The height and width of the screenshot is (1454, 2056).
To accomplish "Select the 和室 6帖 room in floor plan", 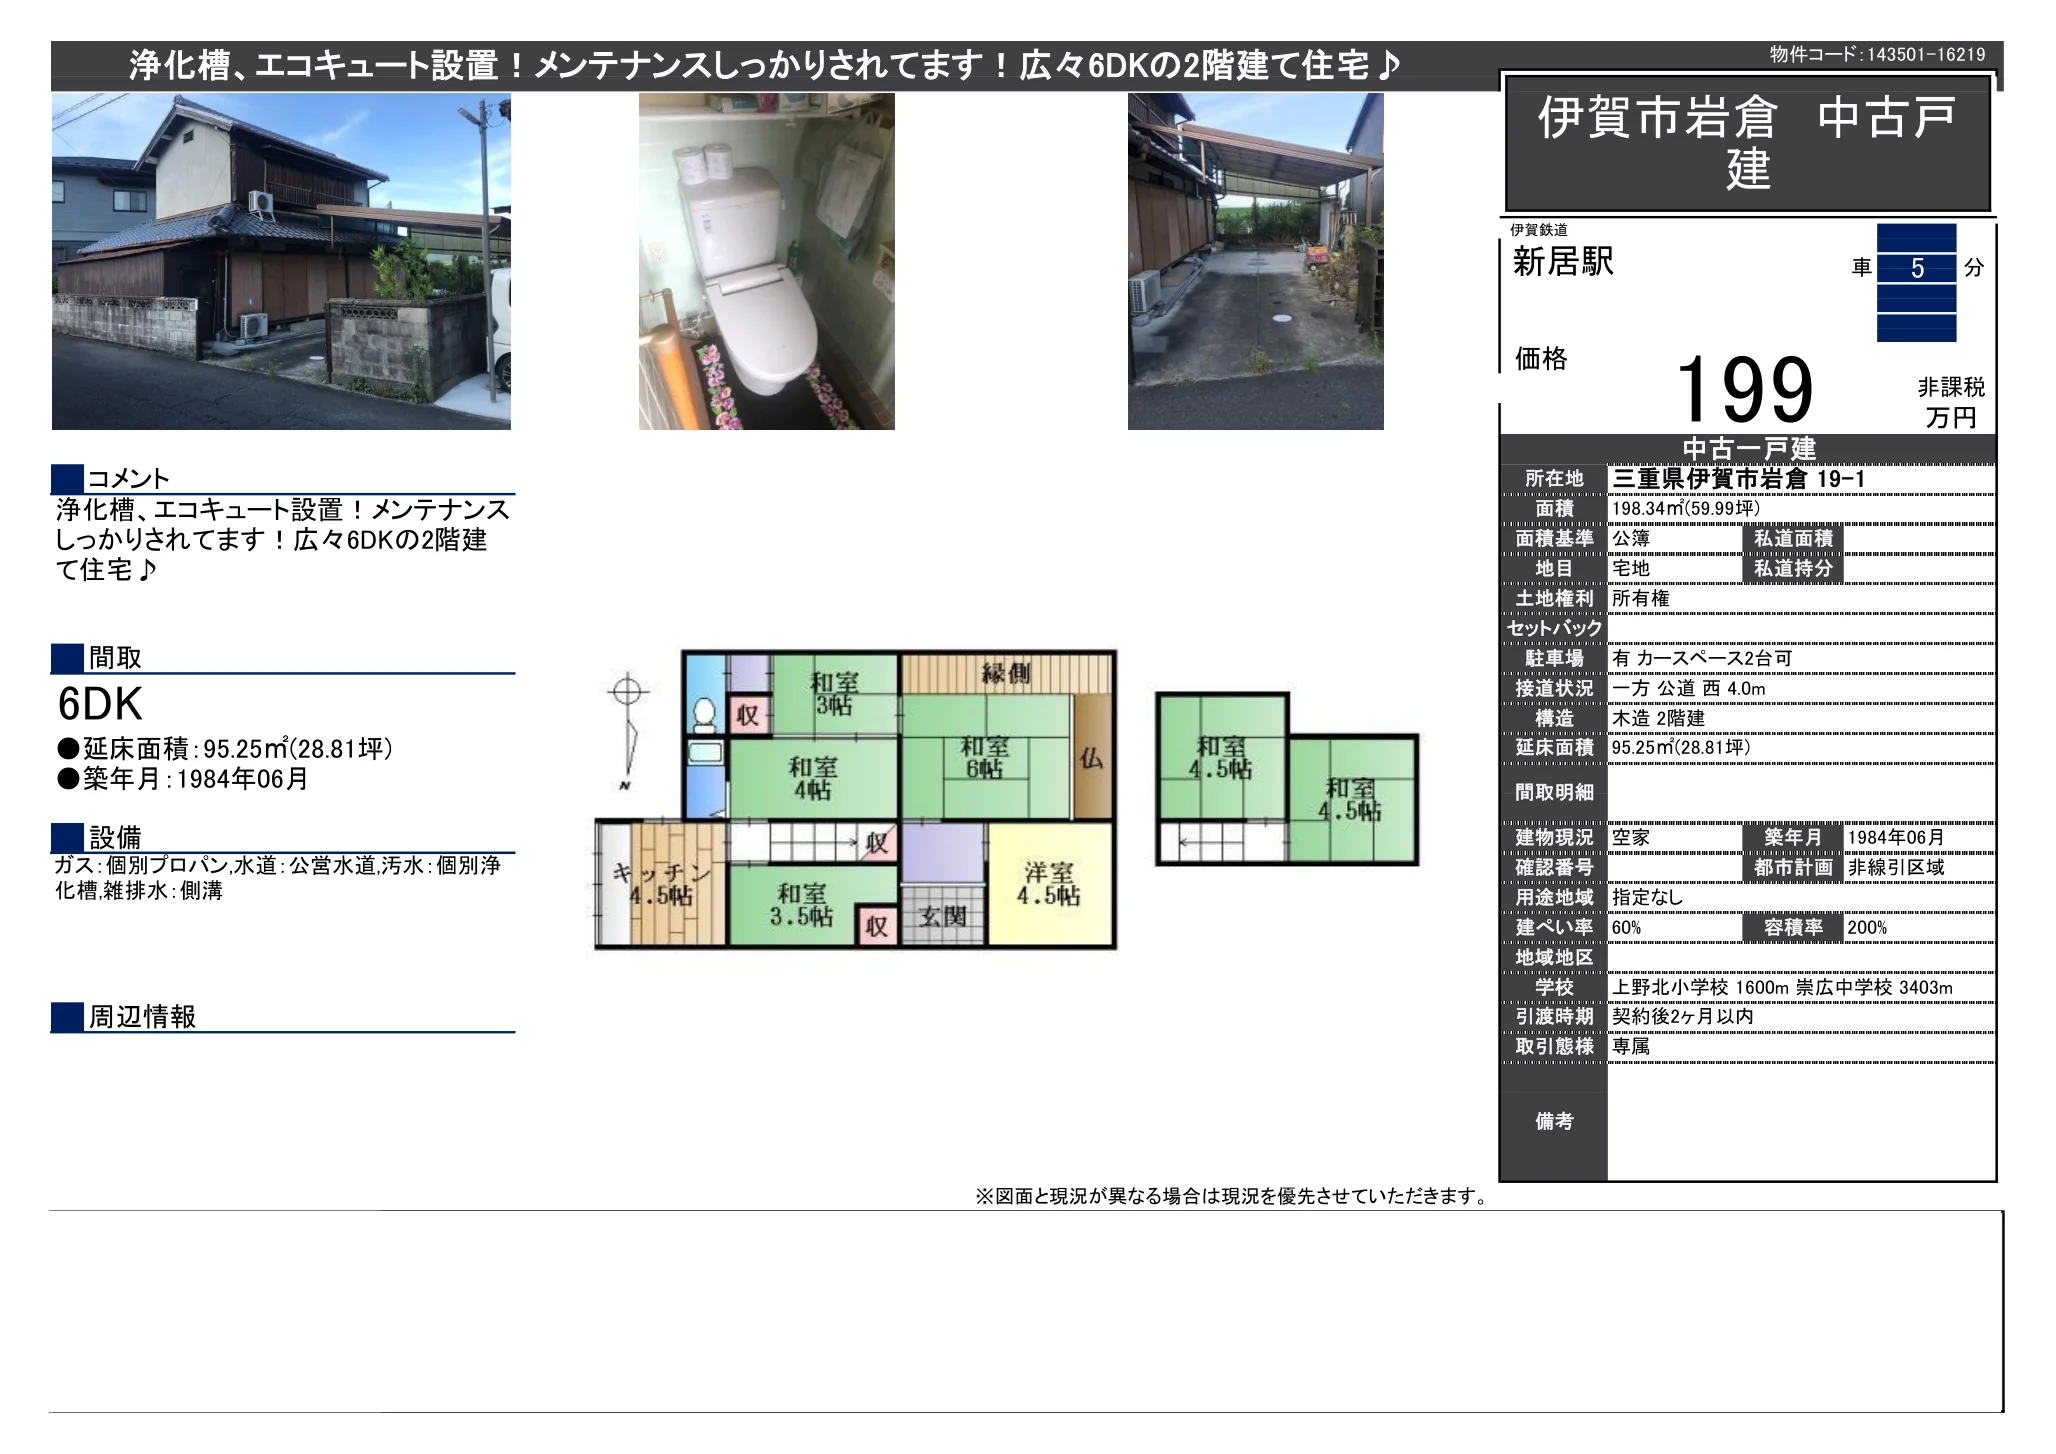I will [x=986, y=757].
